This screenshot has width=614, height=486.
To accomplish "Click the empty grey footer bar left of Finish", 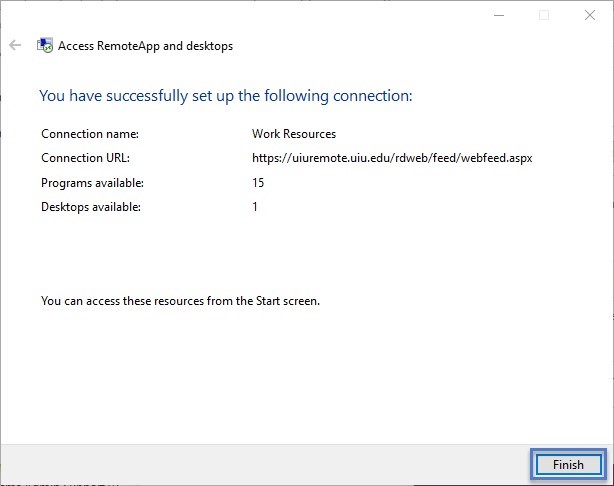I will pyautogui.click(x=265, y=464).
